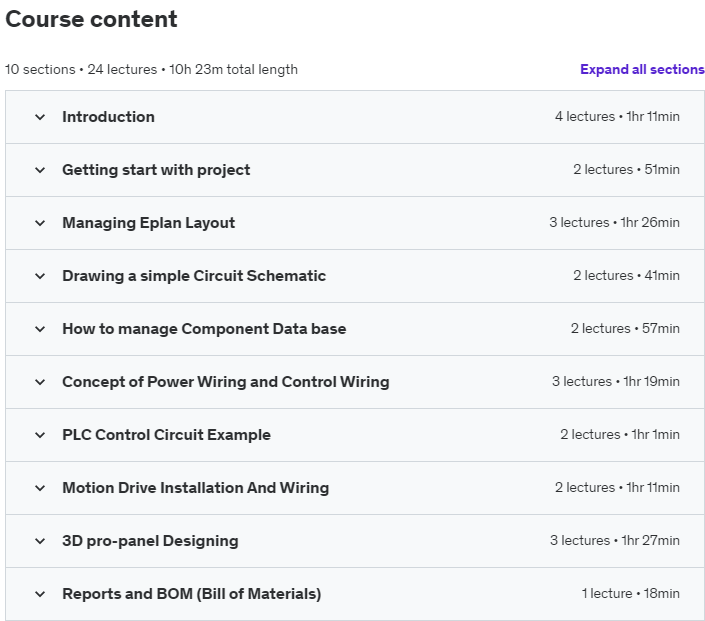Click the 'Course content' heading
705x621 pixels.
click(x=91, y=19)
